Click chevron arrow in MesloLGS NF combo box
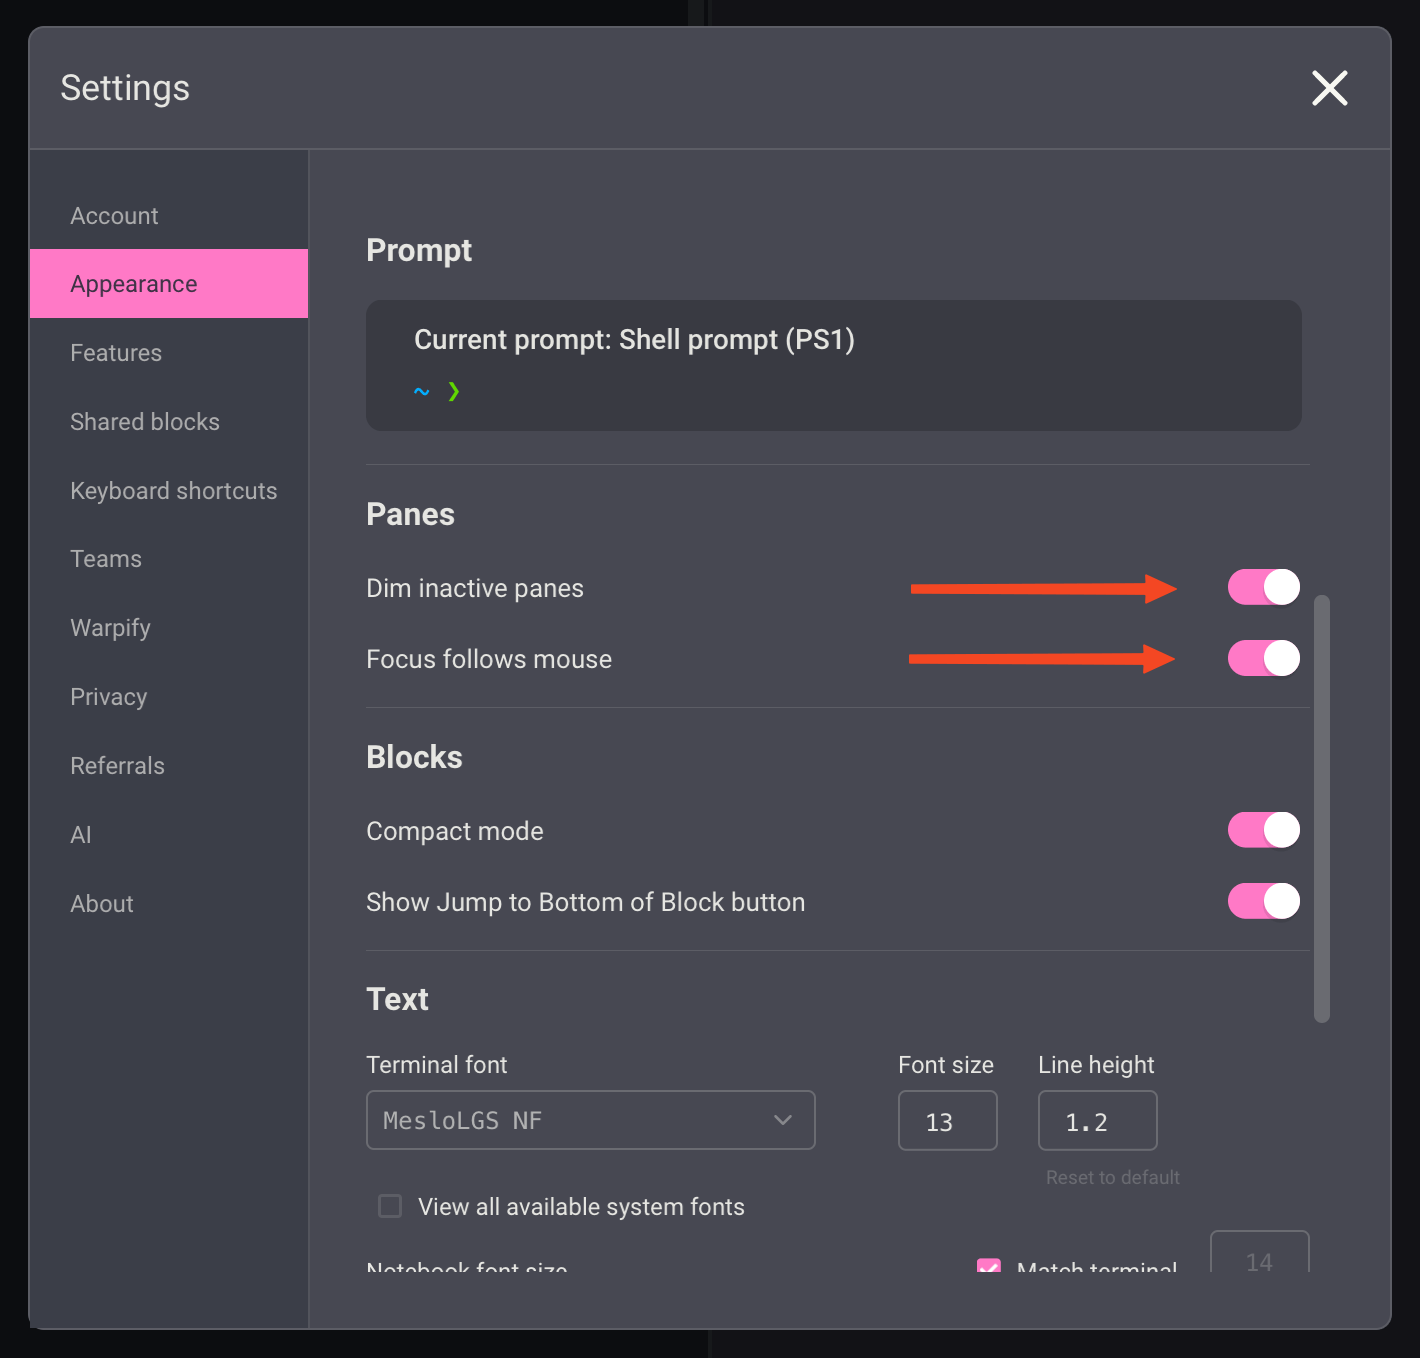The height and width of the screenshot is (1358, 1420). [x=782, y=1120]
